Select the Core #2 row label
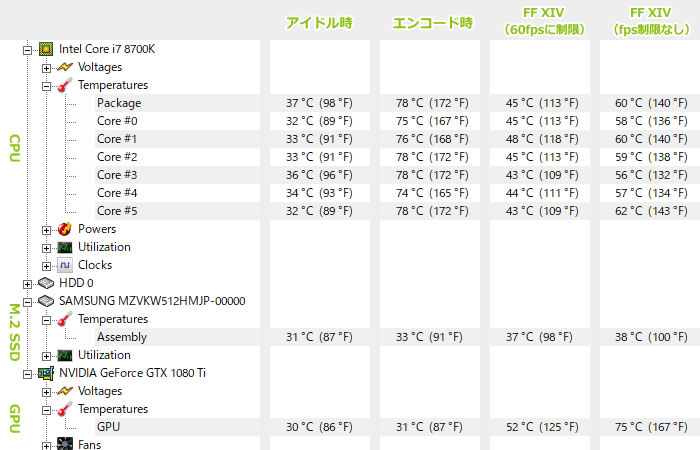 tap(117, 157)
